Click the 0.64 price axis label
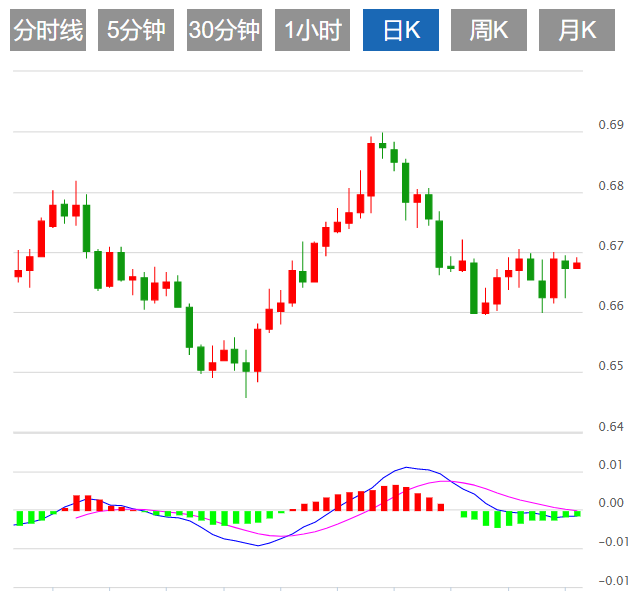This screenshot has height=591, width=638. 611,427
